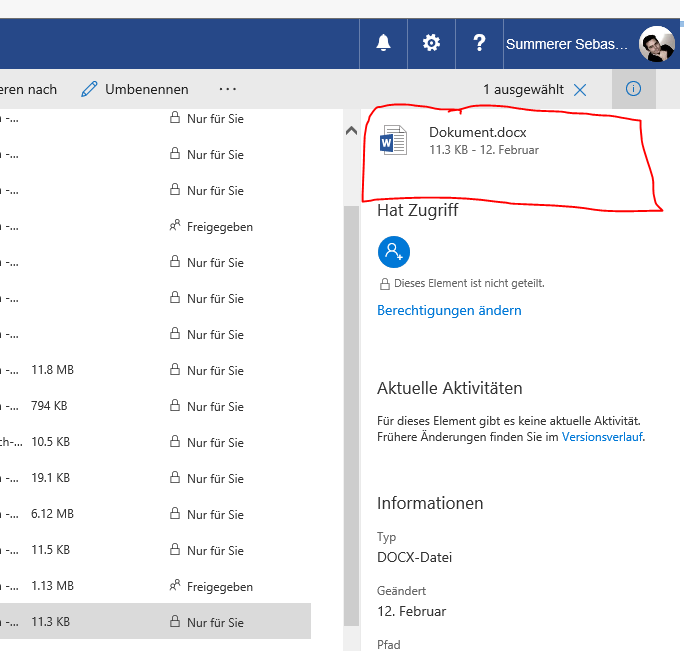
Task: Click the 'Aktuelle Aktivitäten' heading
Action: click(449, 388)
